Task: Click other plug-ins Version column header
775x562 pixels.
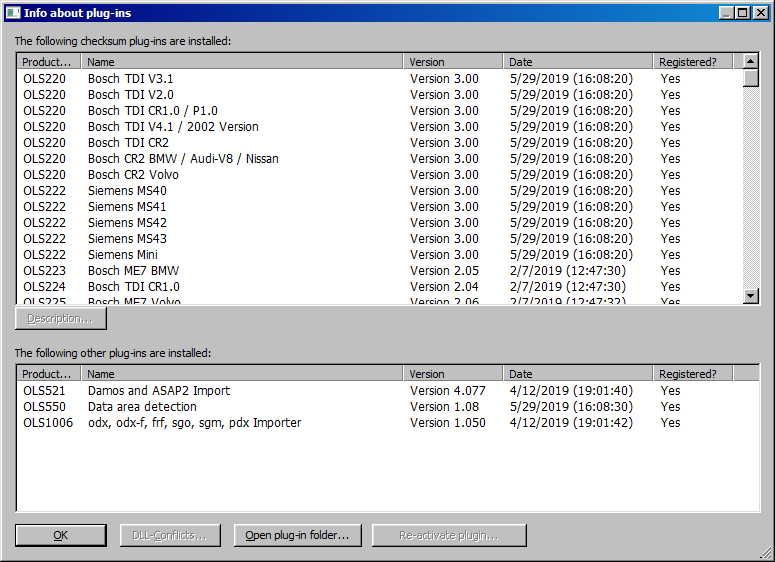Action: pos(453,374)
